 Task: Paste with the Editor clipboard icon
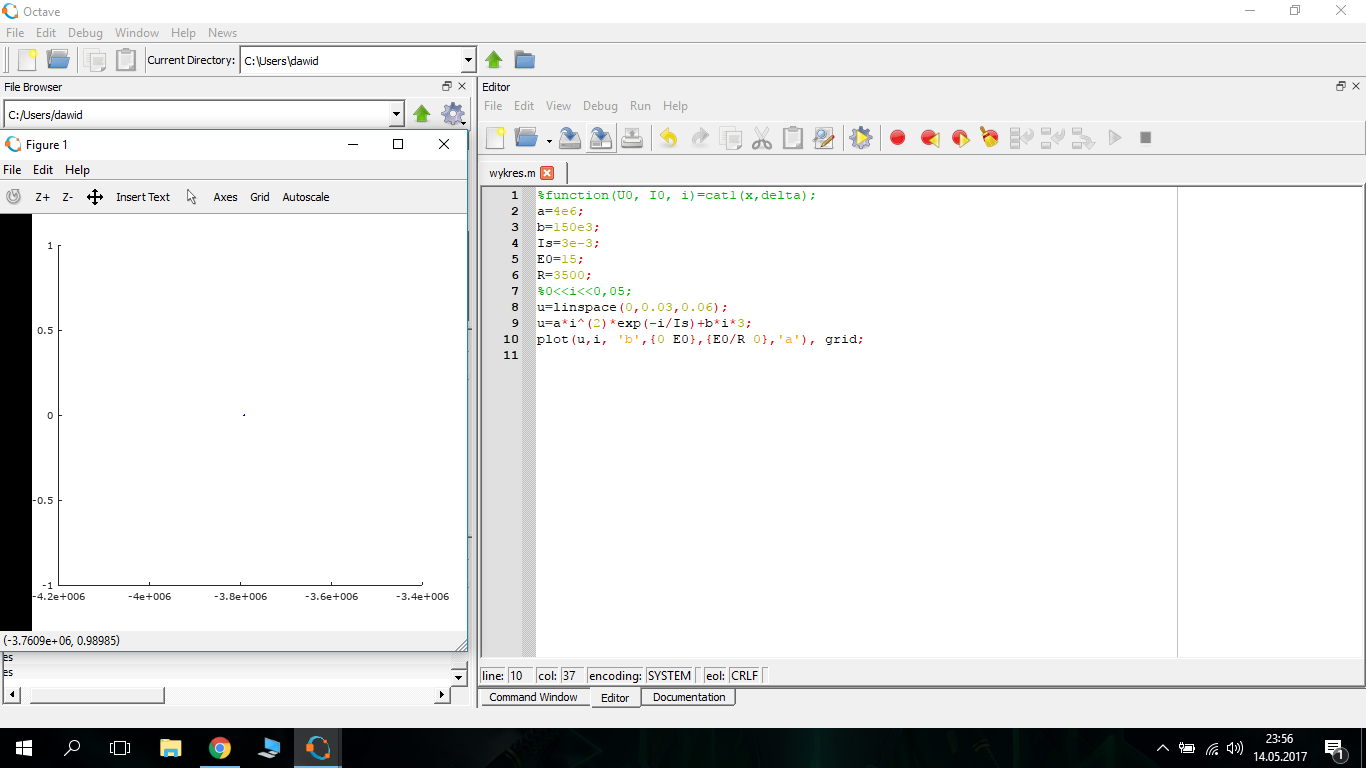tap(793, 138)
